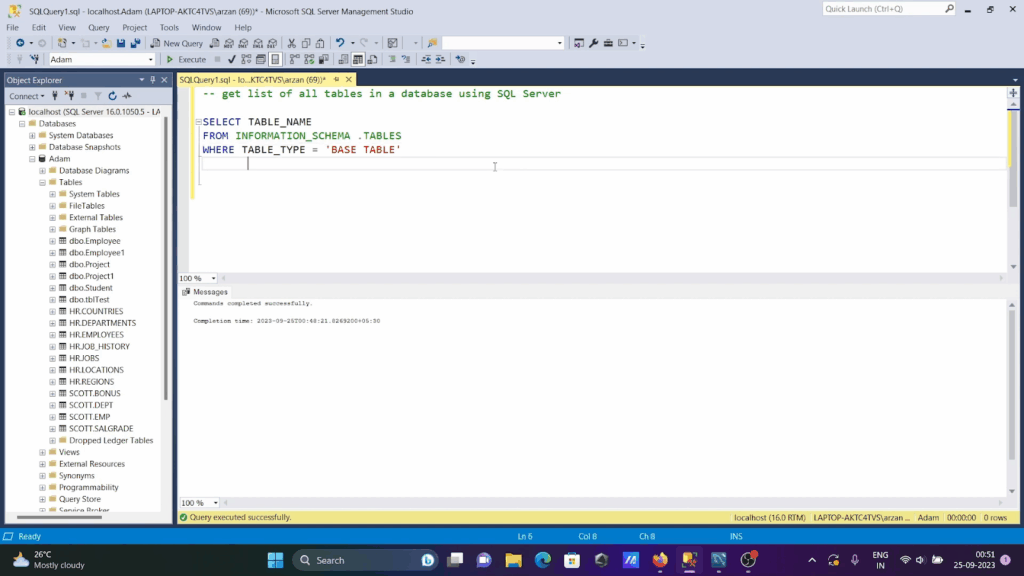Viewport: 1024px width, 576px height.
Task: Click the Activity Monitor icon in Object Explorer
Action: pos(127,96)
